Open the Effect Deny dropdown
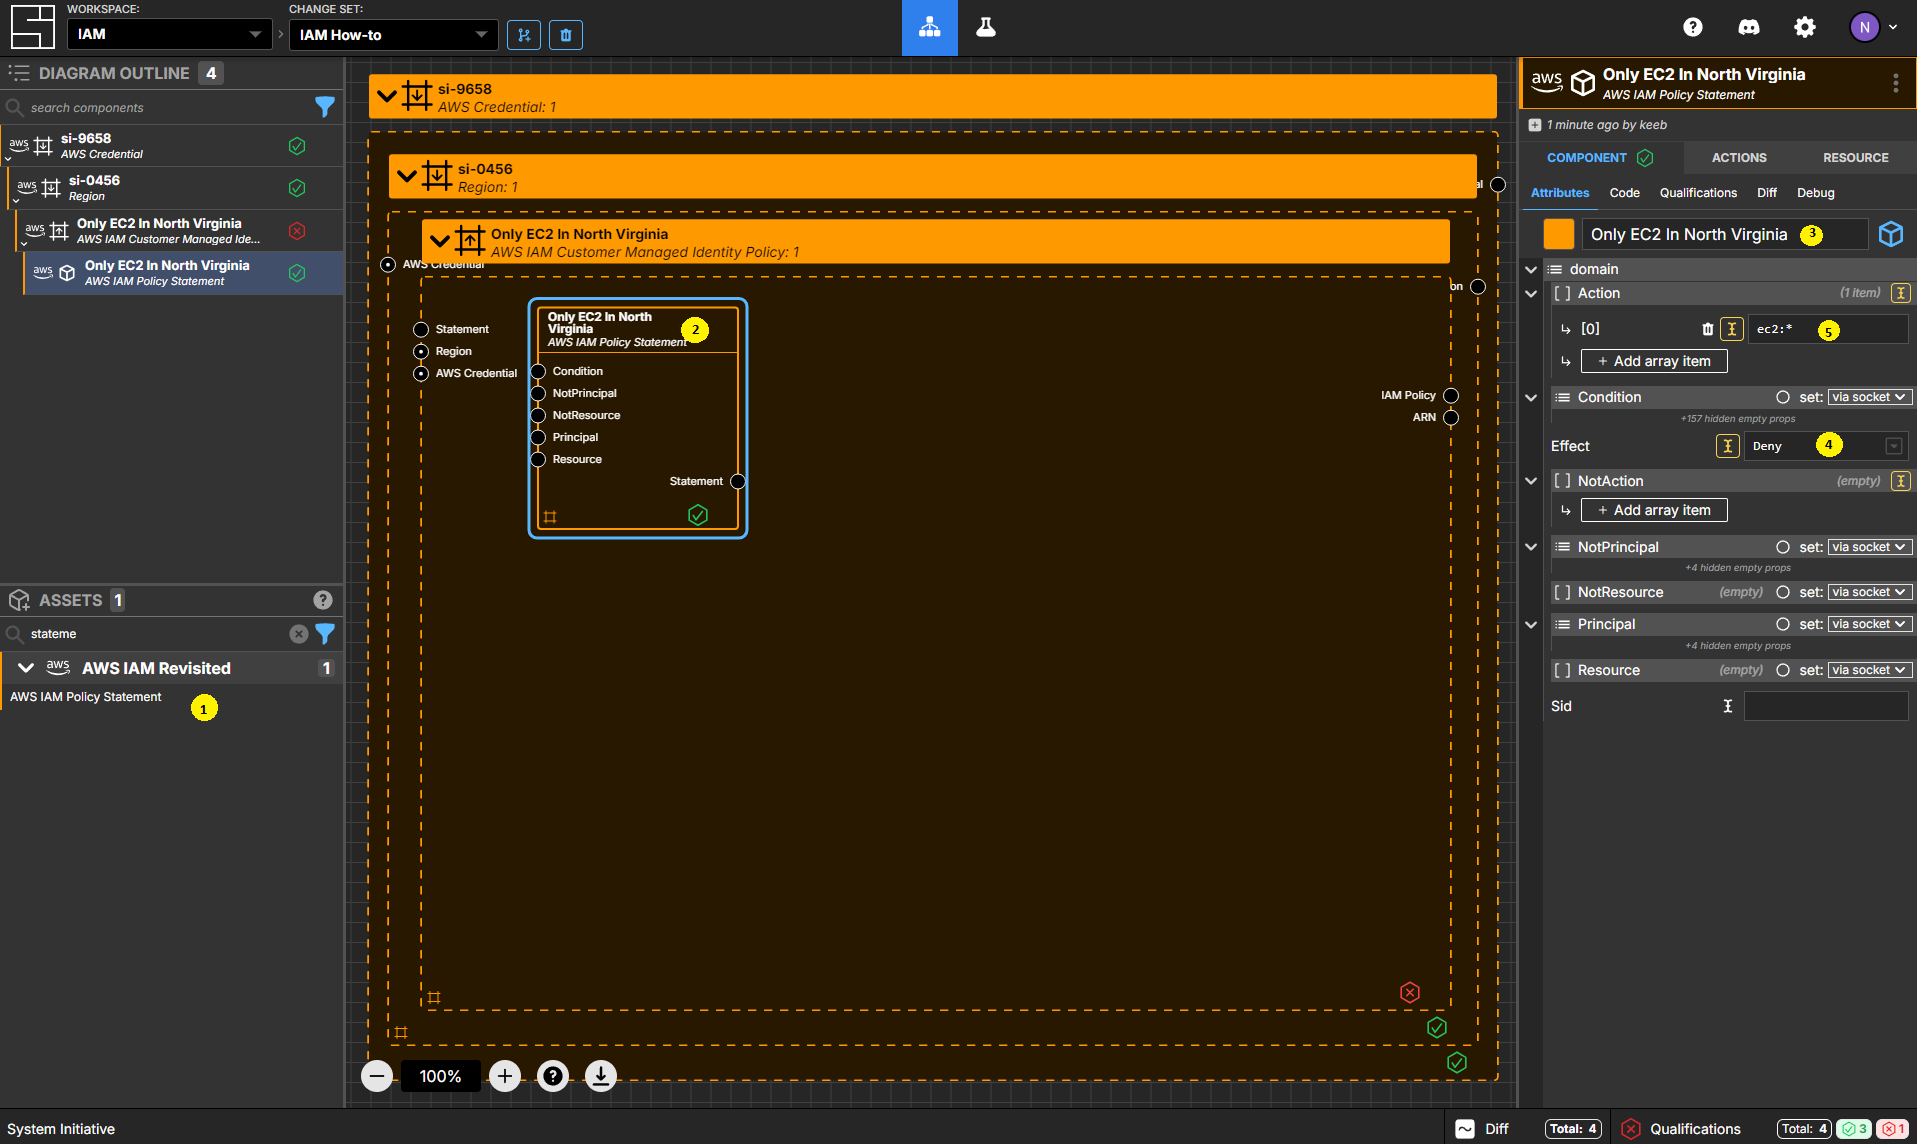The image size is (1917, 1144). 1826,446
